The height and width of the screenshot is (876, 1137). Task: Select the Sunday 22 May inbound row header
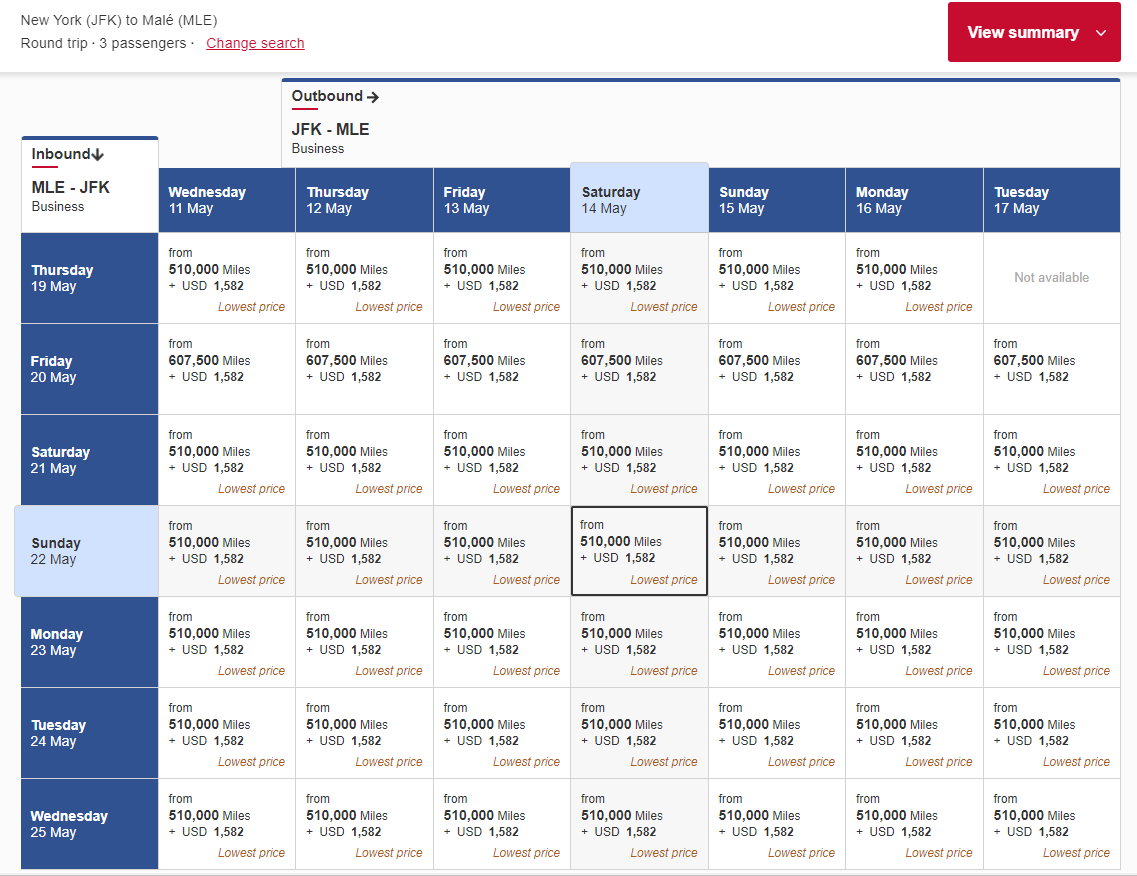coord(89,551)
